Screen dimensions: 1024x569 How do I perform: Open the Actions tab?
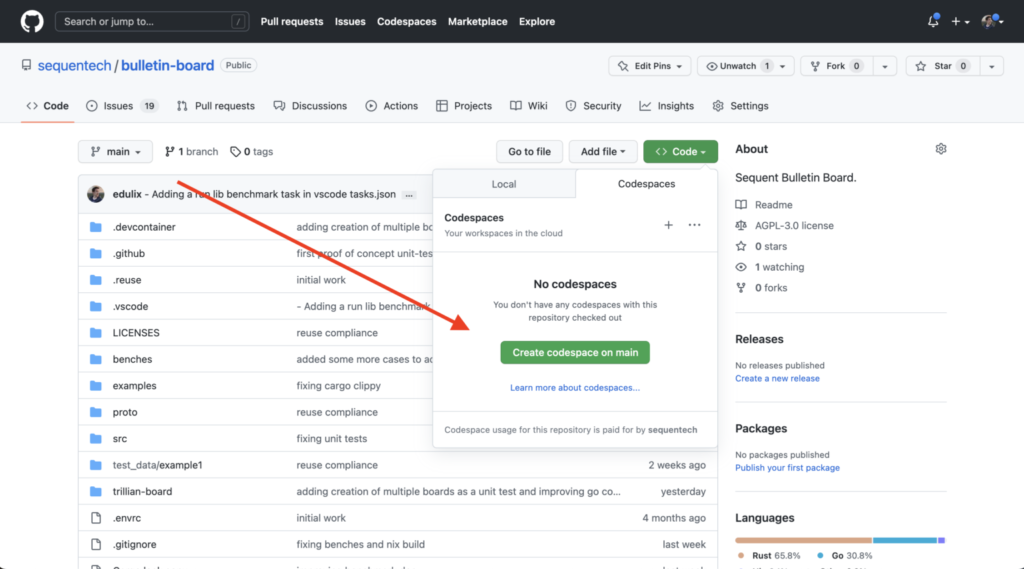[x=392, y=106]
